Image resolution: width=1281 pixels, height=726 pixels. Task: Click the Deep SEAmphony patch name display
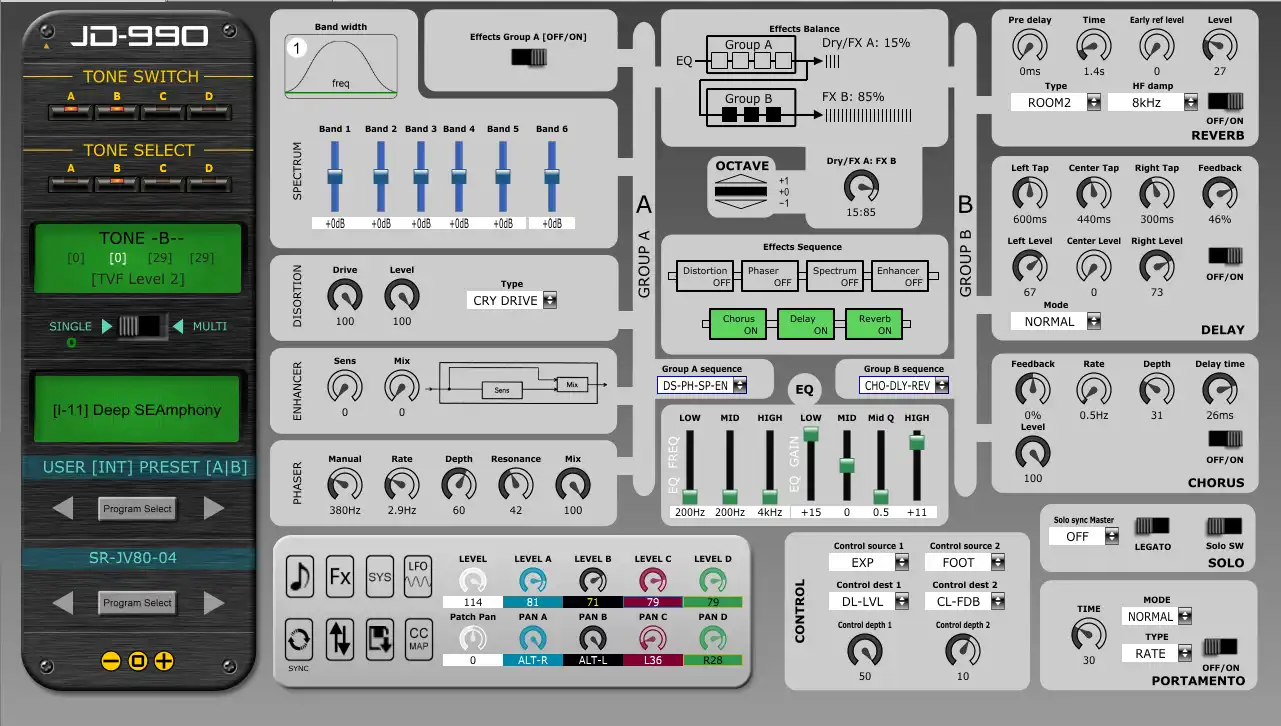click(137, 409)
